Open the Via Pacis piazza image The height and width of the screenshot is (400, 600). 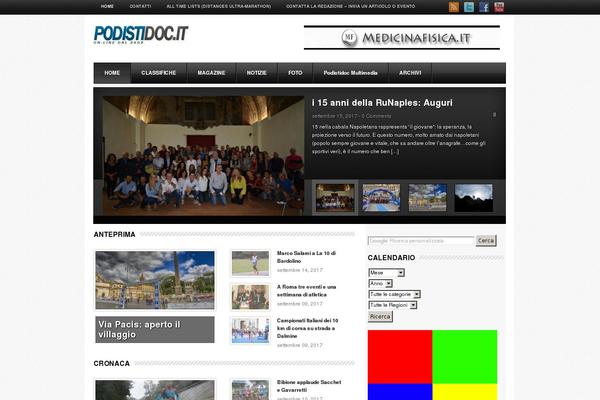[155, 280]
